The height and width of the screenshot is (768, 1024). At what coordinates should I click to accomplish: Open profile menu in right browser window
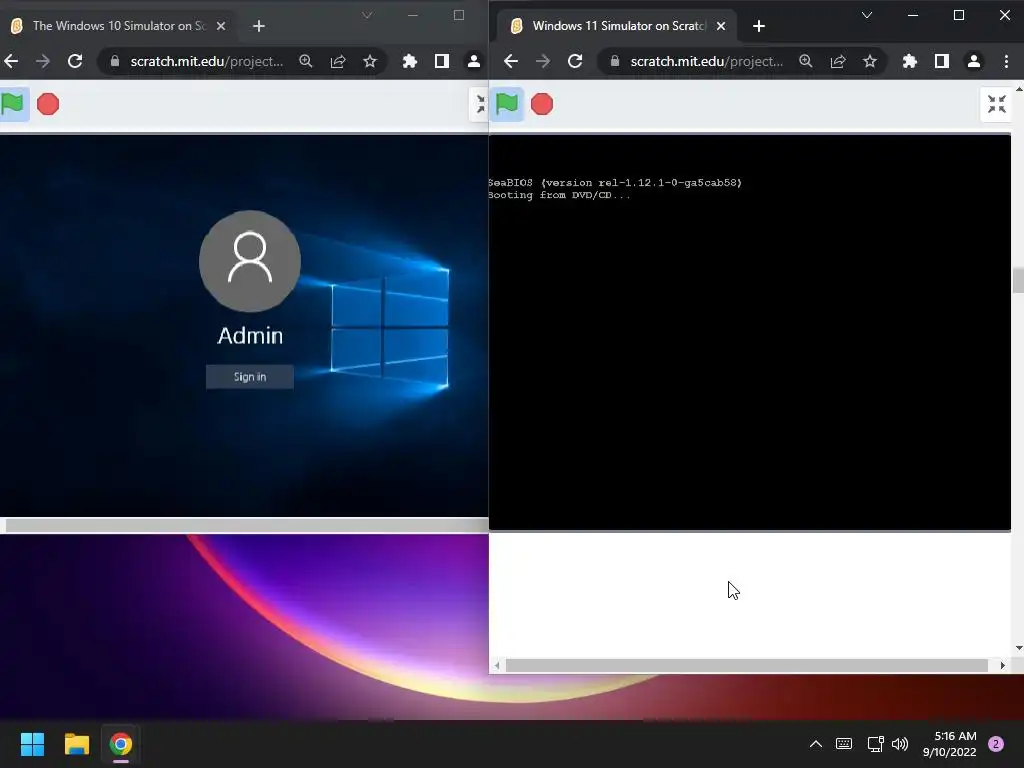[x=974, y=61]
